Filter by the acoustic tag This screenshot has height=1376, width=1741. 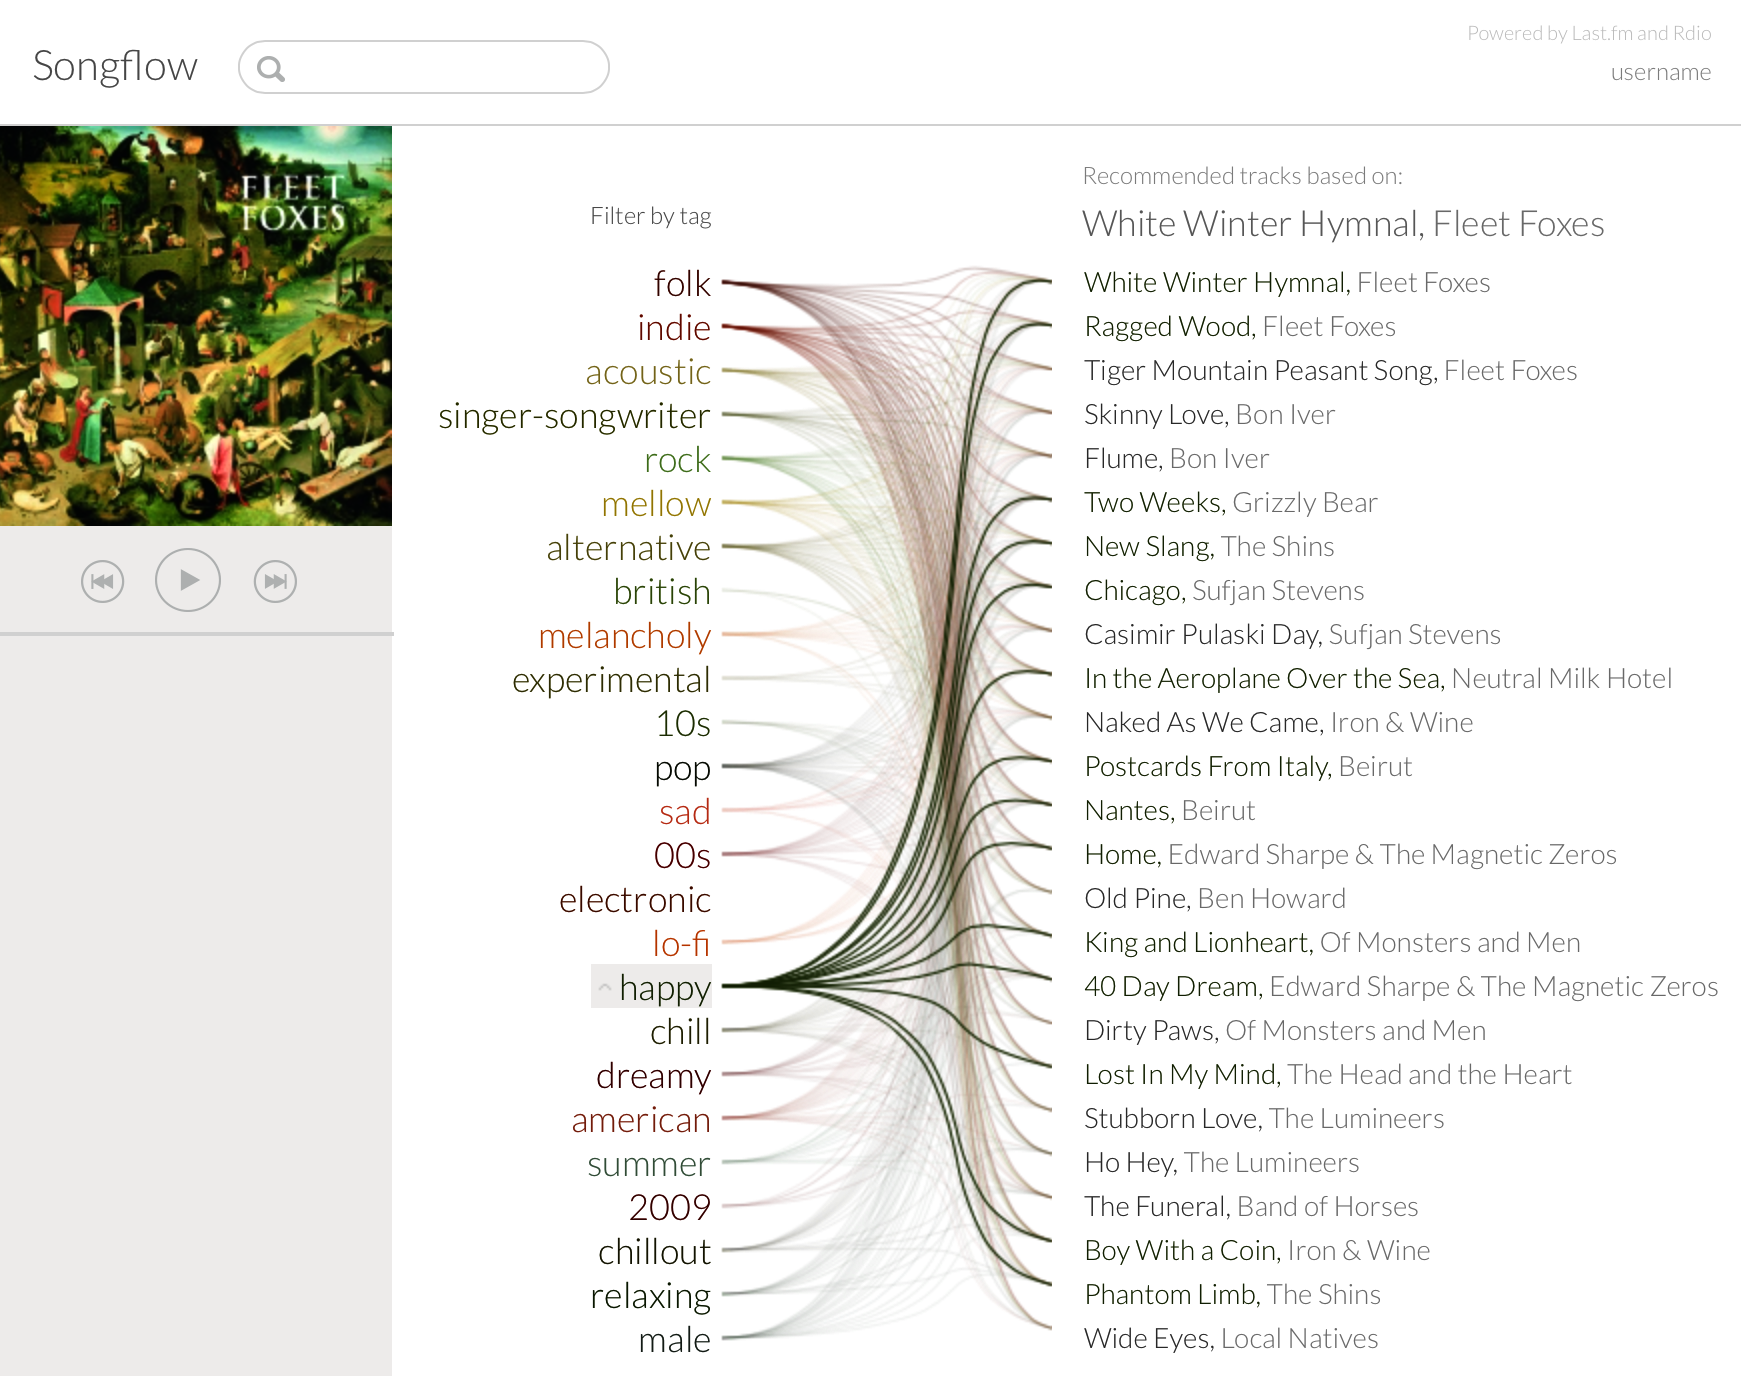[648, 372]
